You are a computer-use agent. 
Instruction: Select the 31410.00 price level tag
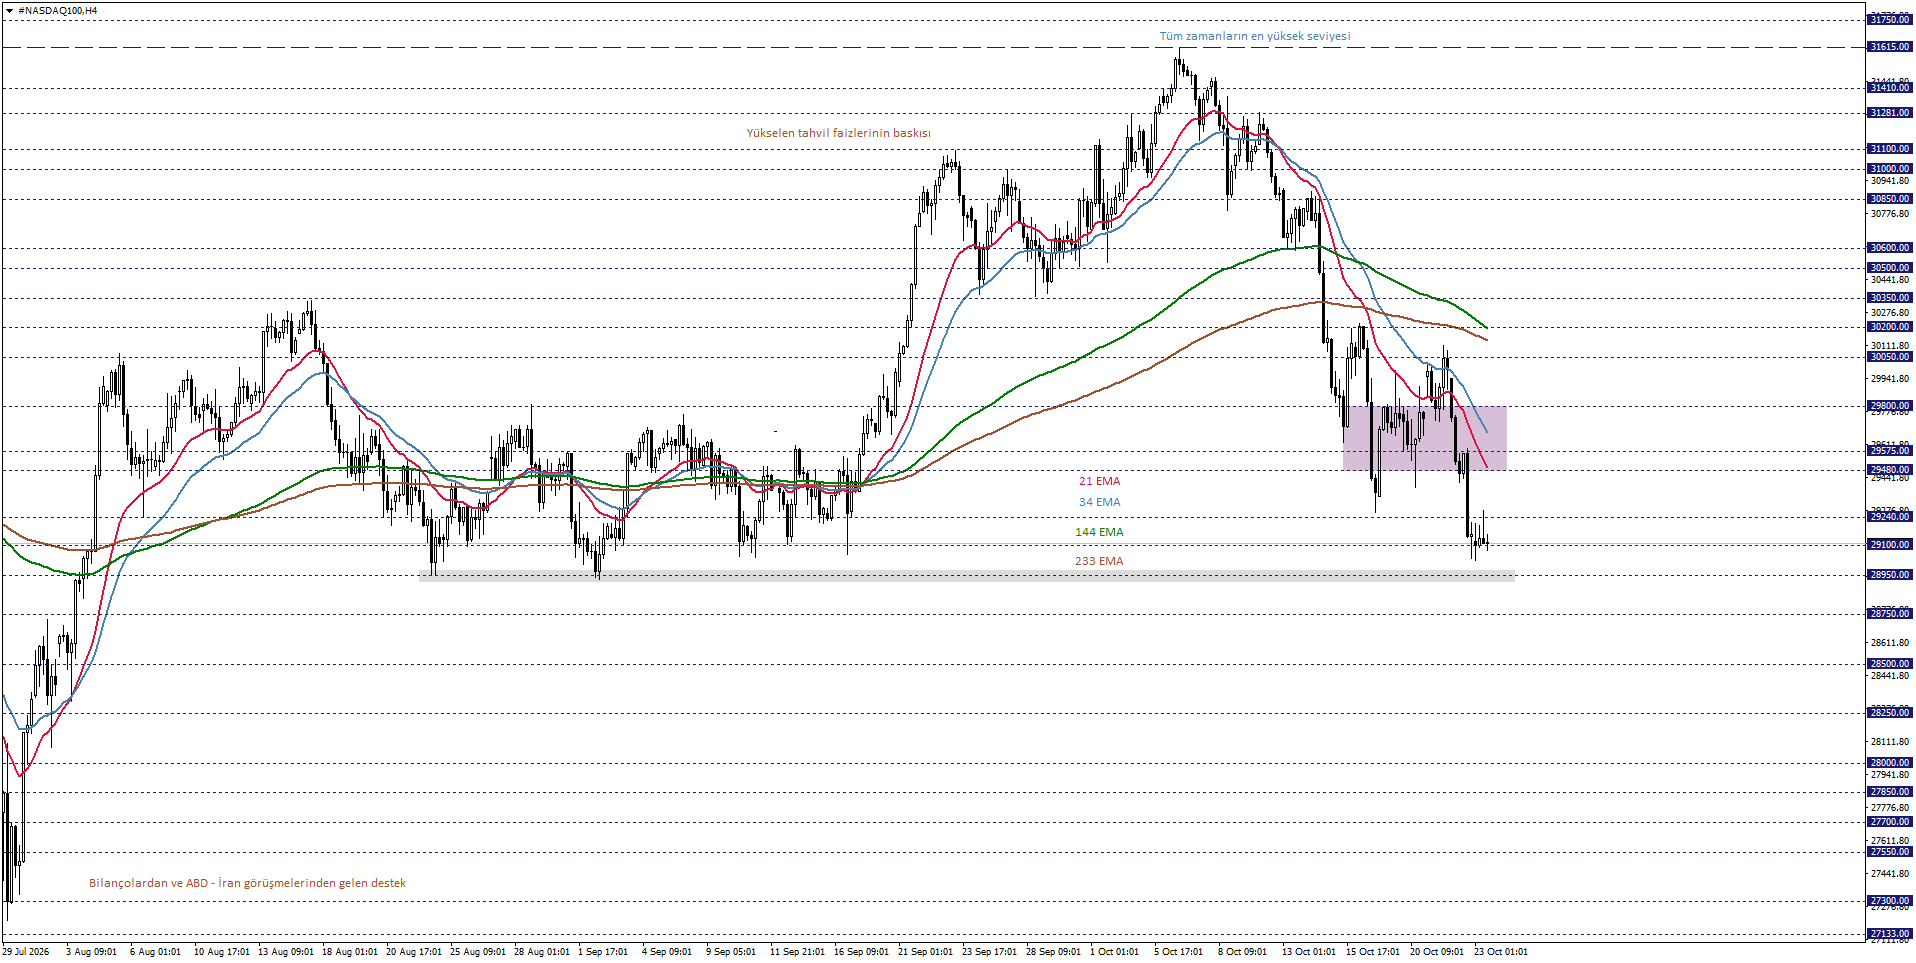coord(1890,88)
